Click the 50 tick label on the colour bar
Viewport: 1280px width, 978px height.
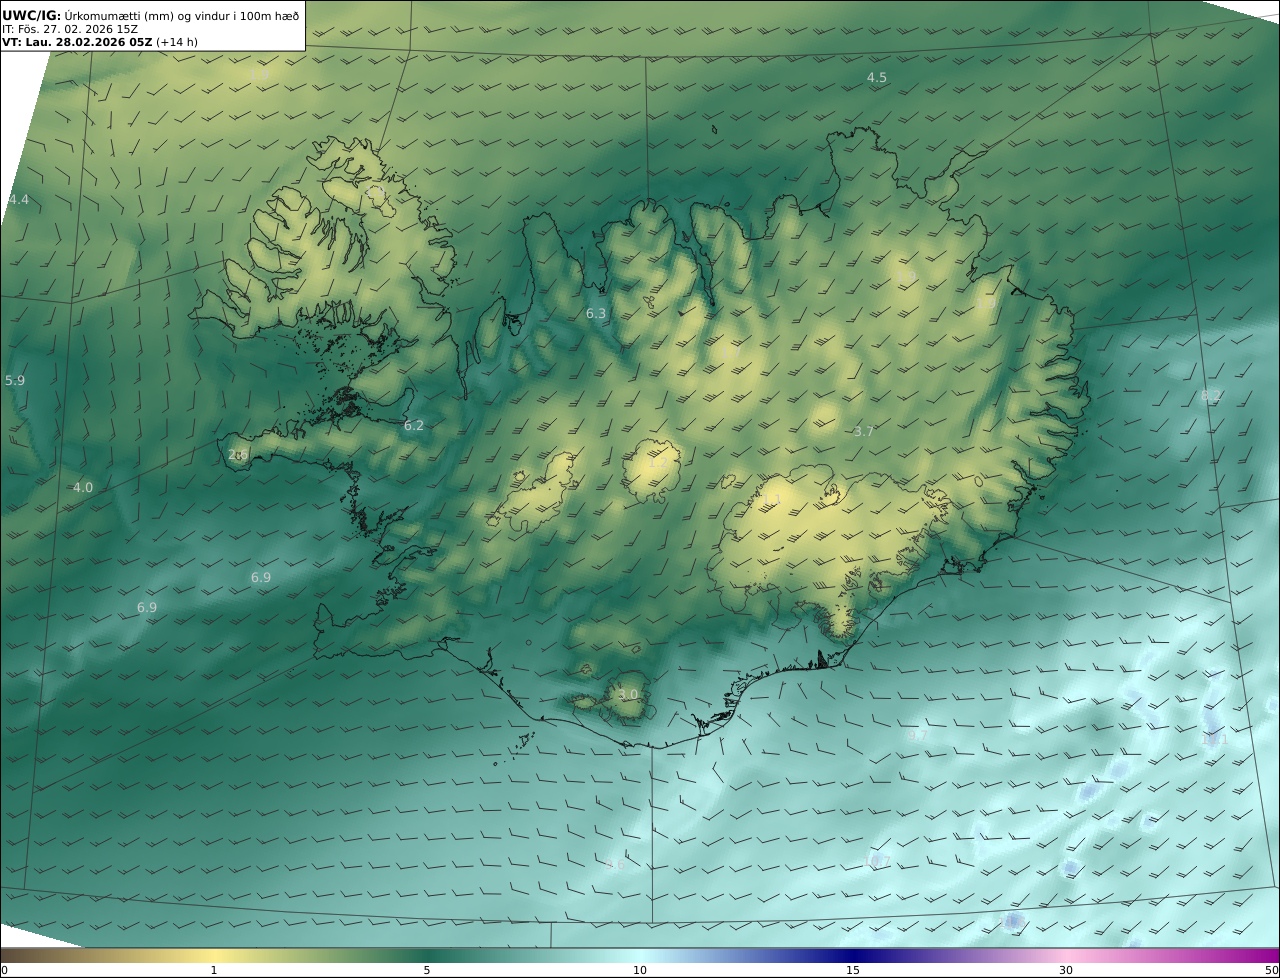(x=1271, y=970)
